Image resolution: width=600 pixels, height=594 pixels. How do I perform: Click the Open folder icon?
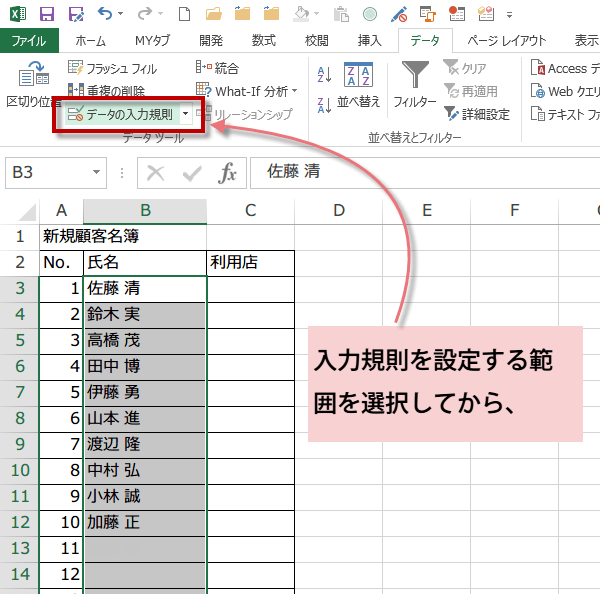pos(214,15)
